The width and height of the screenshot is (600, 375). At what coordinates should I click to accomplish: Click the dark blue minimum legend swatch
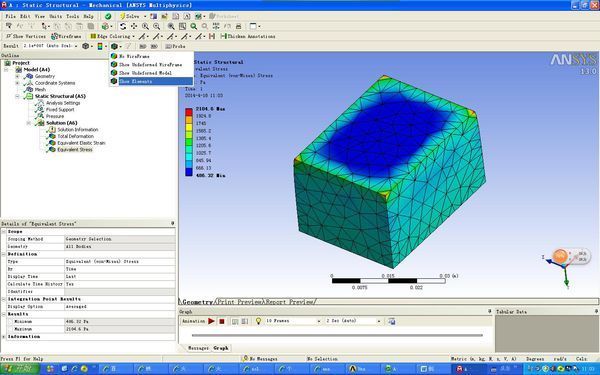(x=189, y=172)
